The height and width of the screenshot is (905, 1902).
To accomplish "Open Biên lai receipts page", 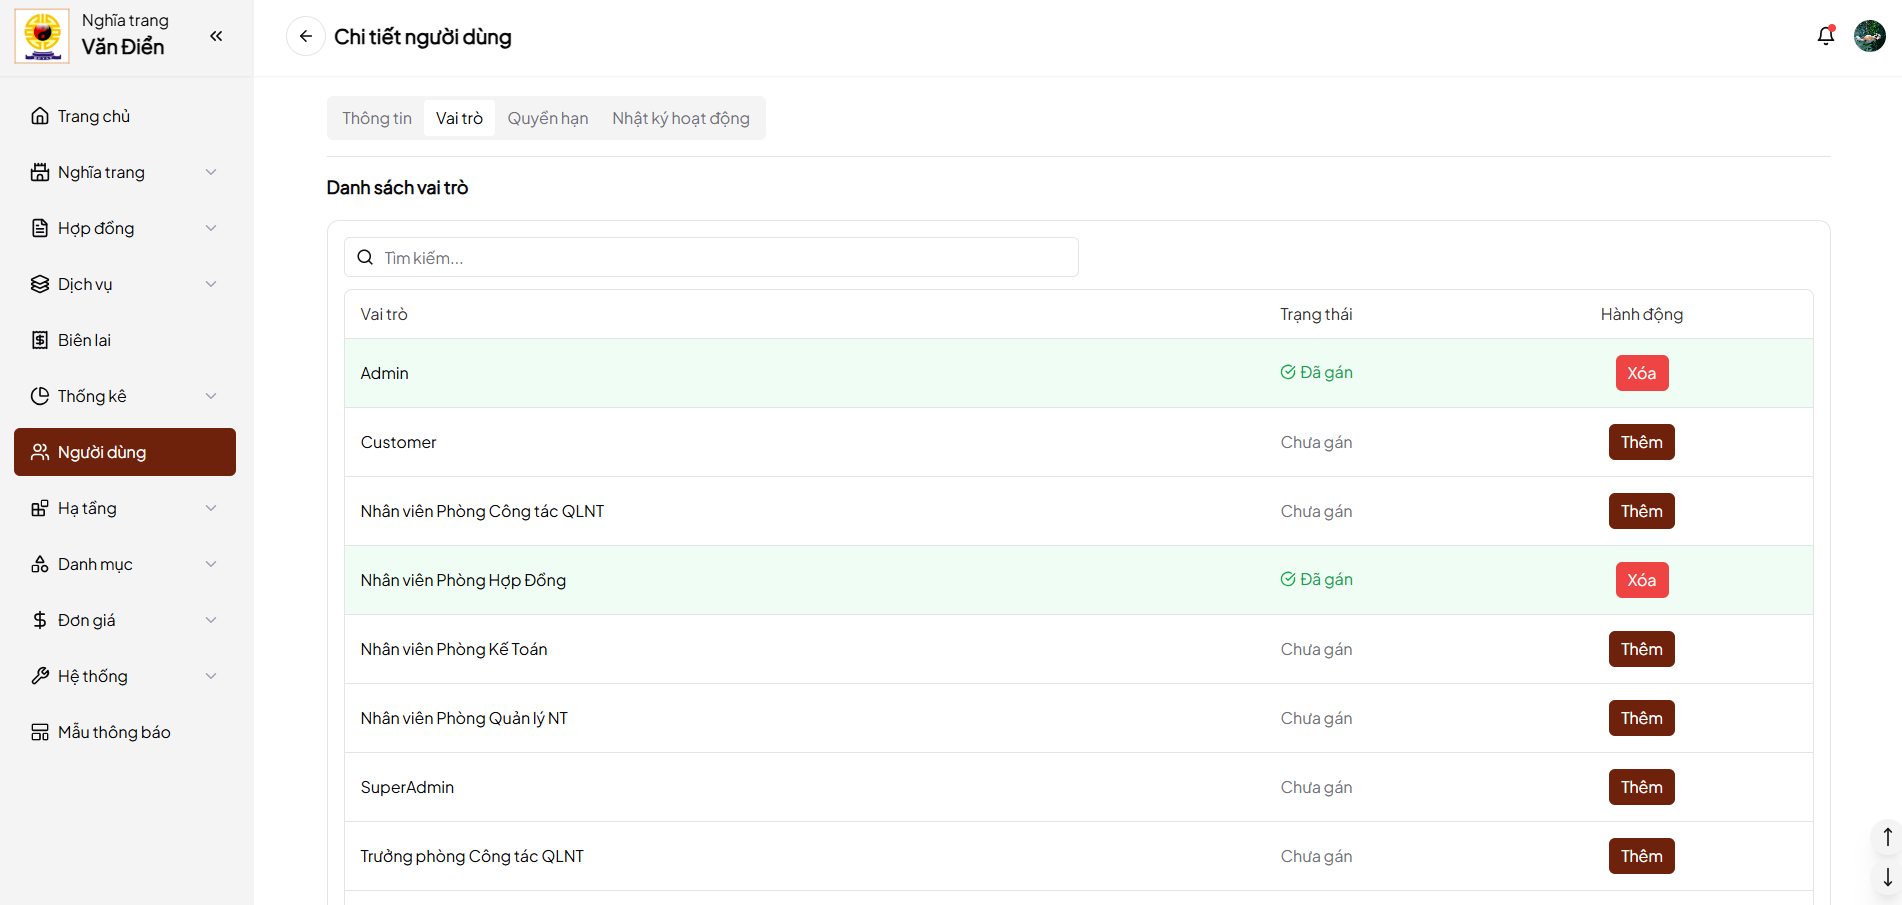I will coord(84,340).
